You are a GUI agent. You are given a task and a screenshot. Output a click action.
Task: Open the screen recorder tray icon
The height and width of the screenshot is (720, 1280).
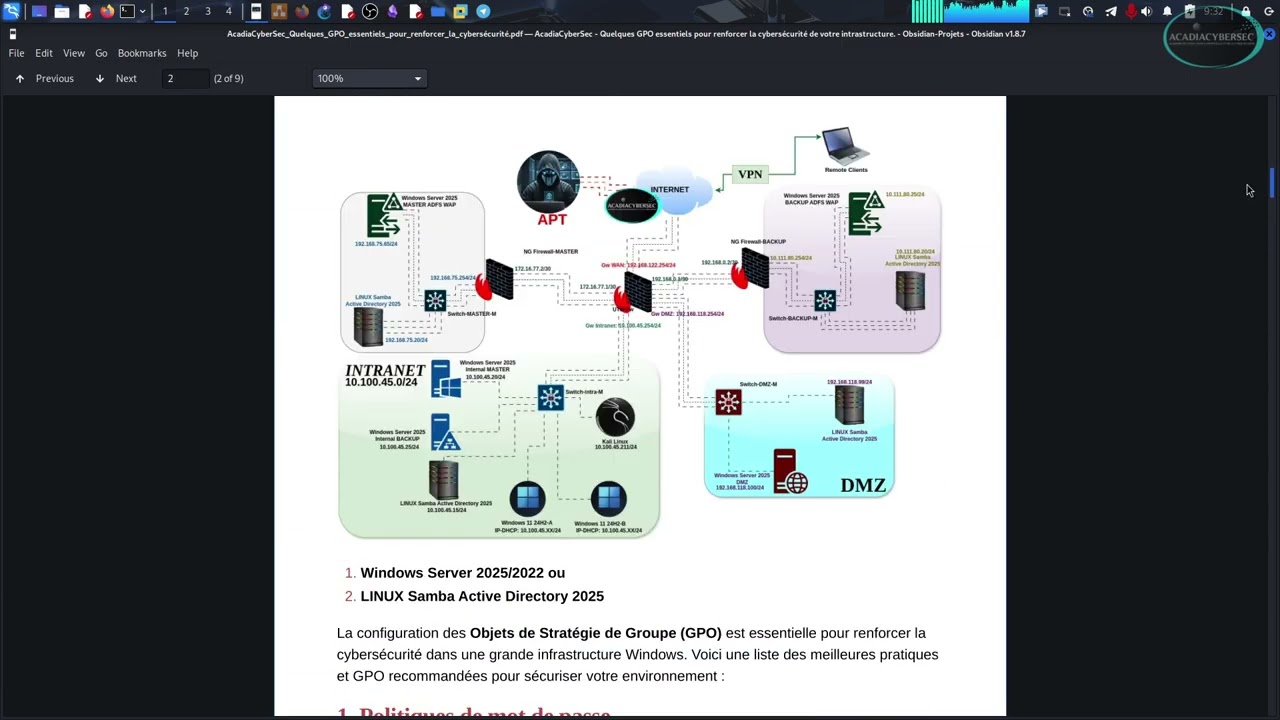pos(1041,11)
